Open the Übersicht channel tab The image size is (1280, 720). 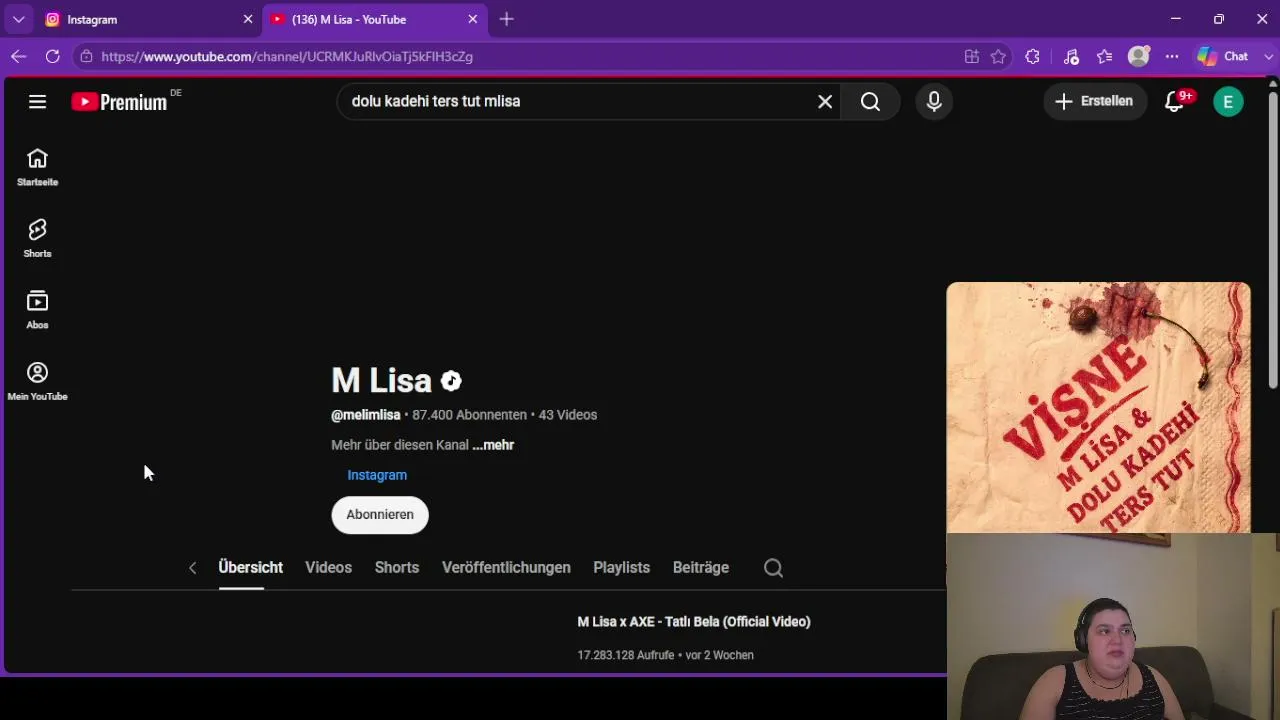pos(251,568)
